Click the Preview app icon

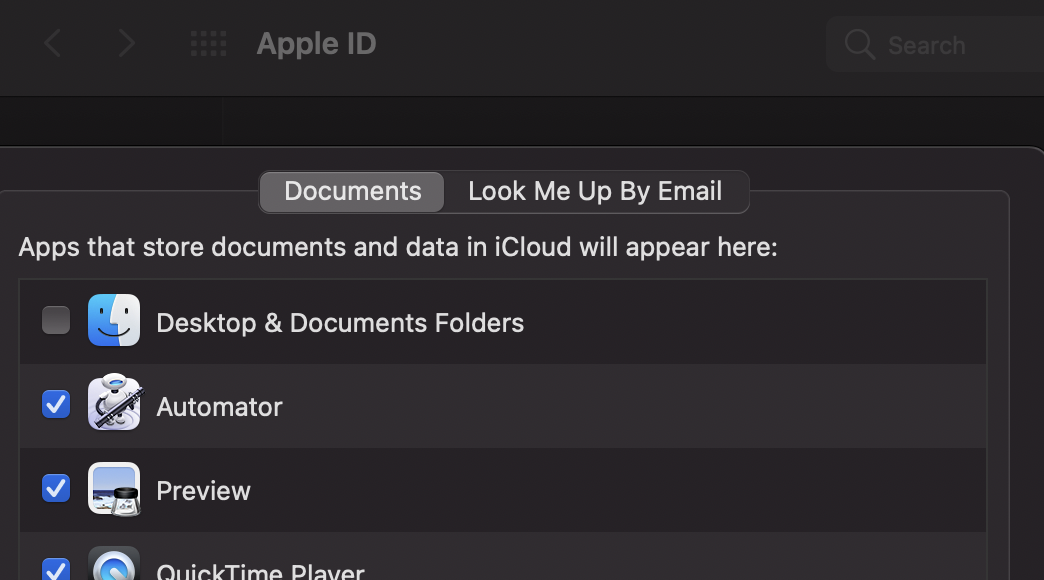point(114,489)
